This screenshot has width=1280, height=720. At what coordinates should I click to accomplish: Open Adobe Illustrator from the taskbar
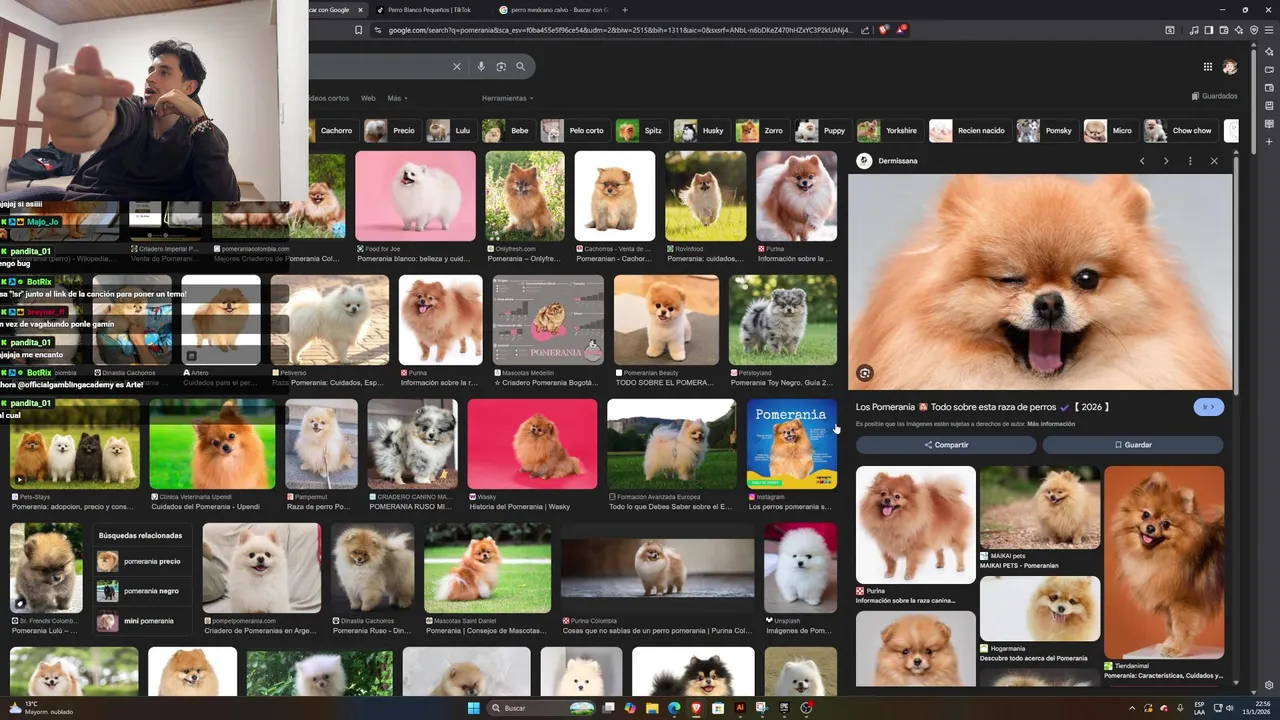tap(740, 708)
